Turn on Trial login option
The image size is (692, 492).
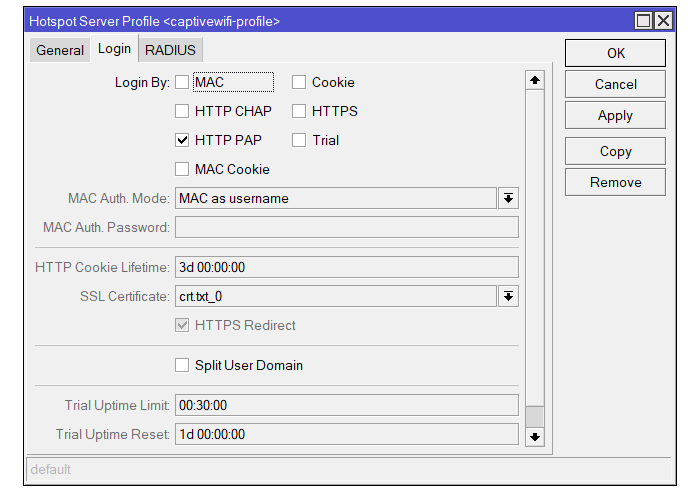tap(299, 140)
